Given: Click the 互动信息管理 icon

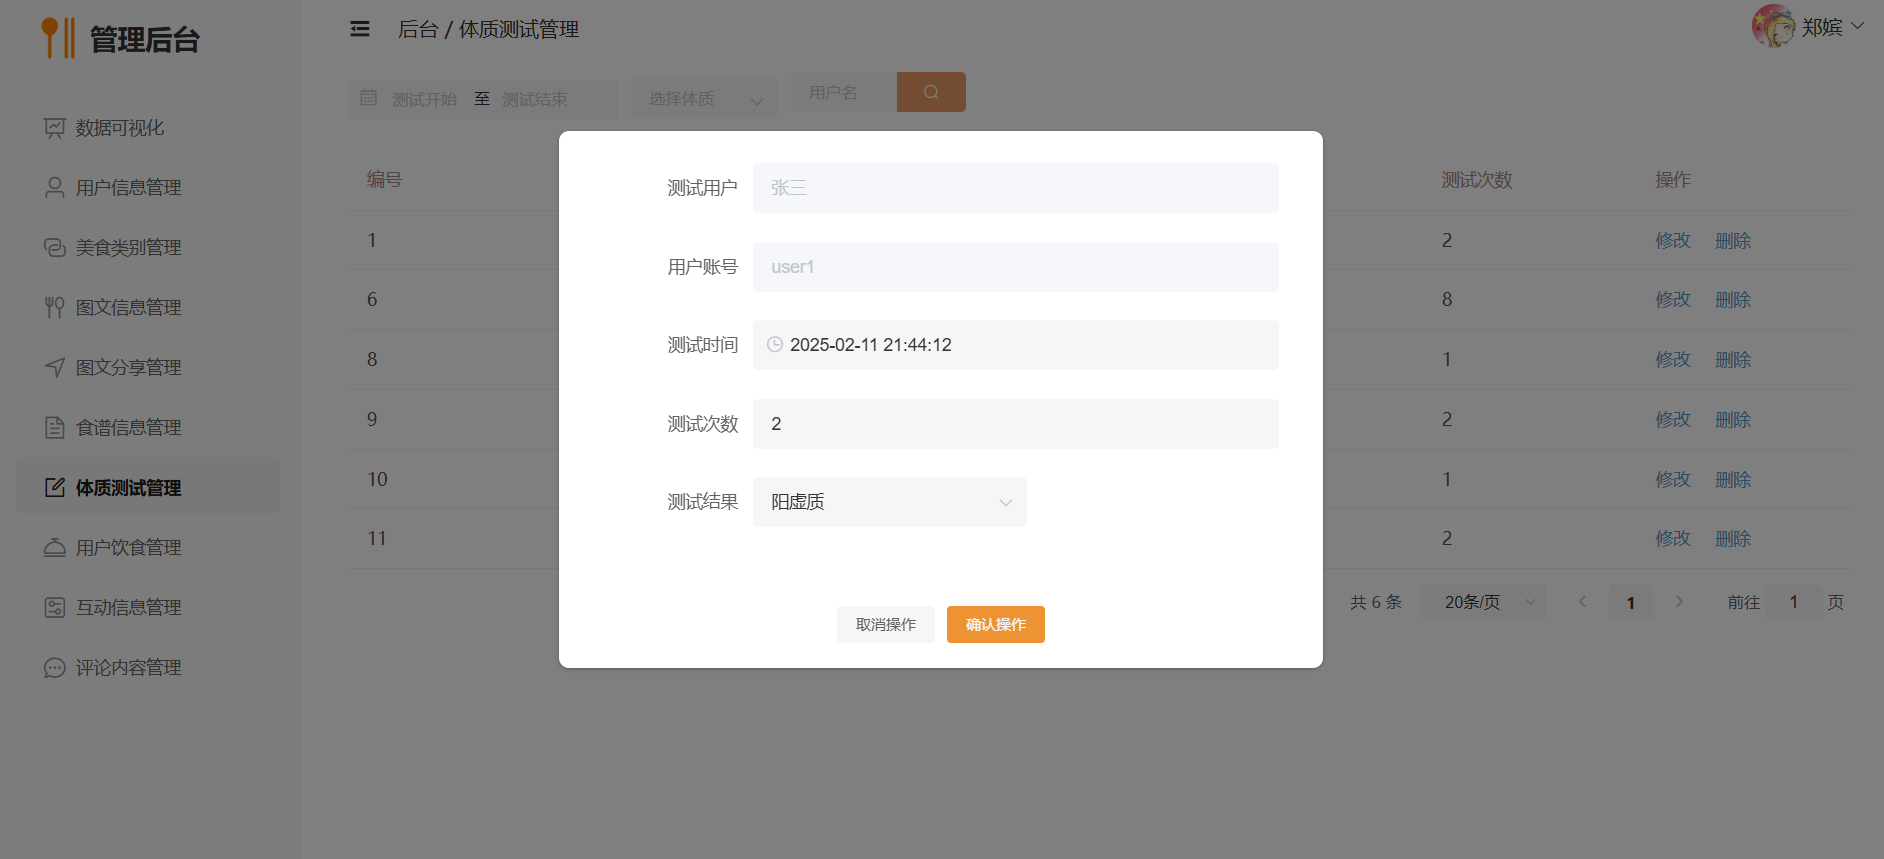Looking at the screenshot, I should (x=55, y=608).
